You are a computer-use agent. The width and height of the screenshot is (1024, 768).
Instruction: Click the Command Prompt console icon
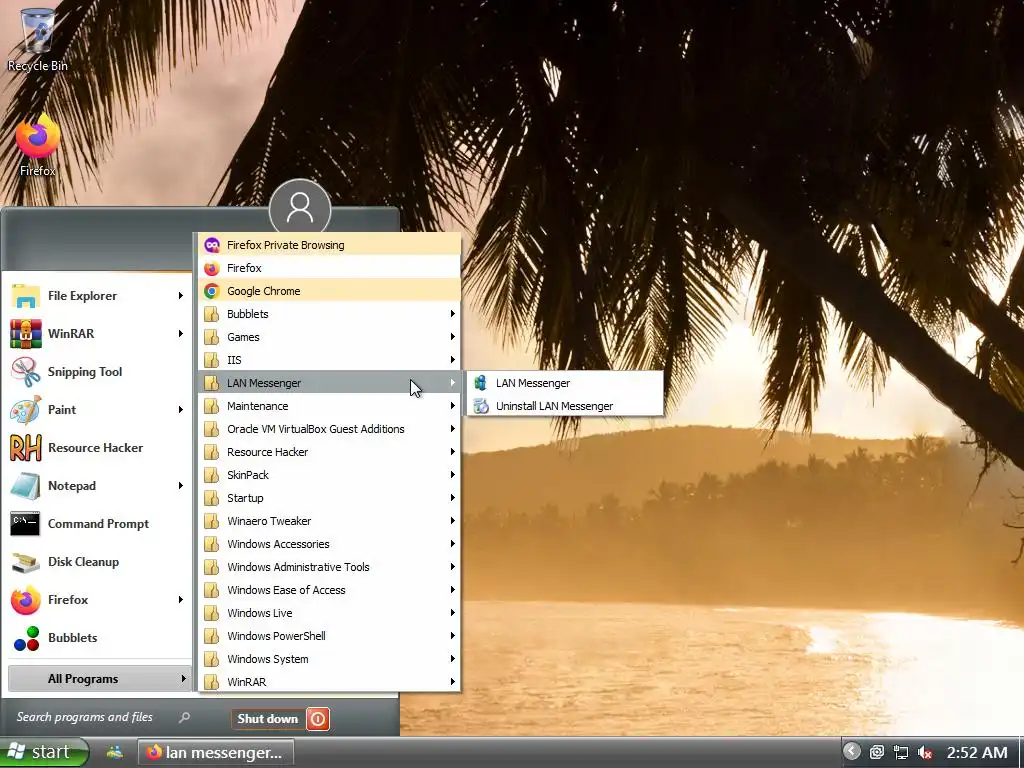coord(25,524)
